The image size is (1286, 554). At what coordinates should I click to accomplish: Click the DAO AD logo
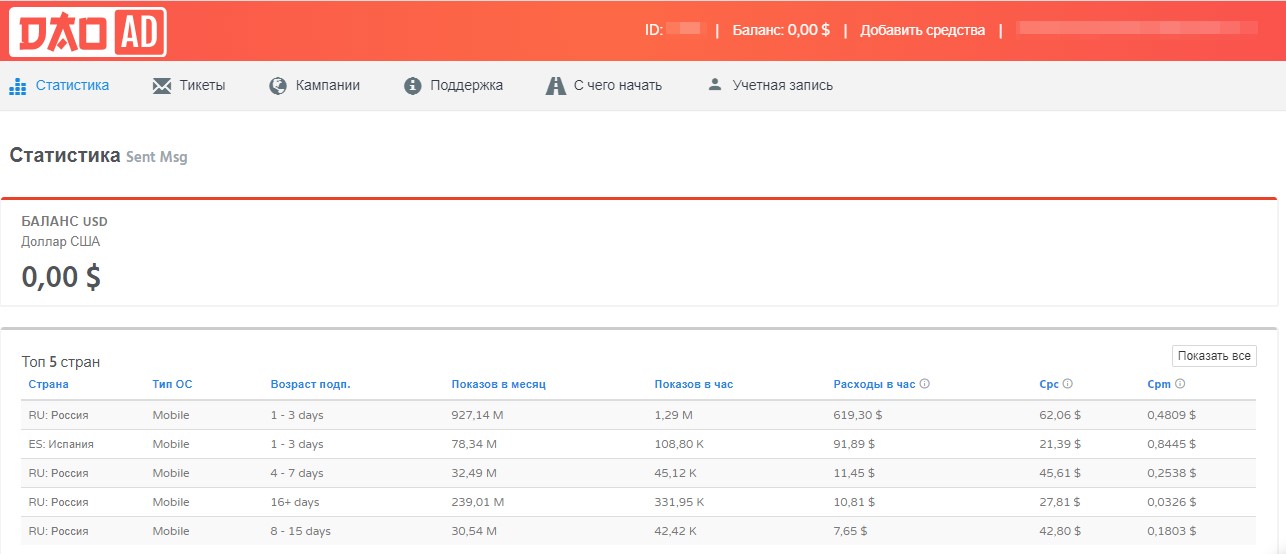click(87, 32)
